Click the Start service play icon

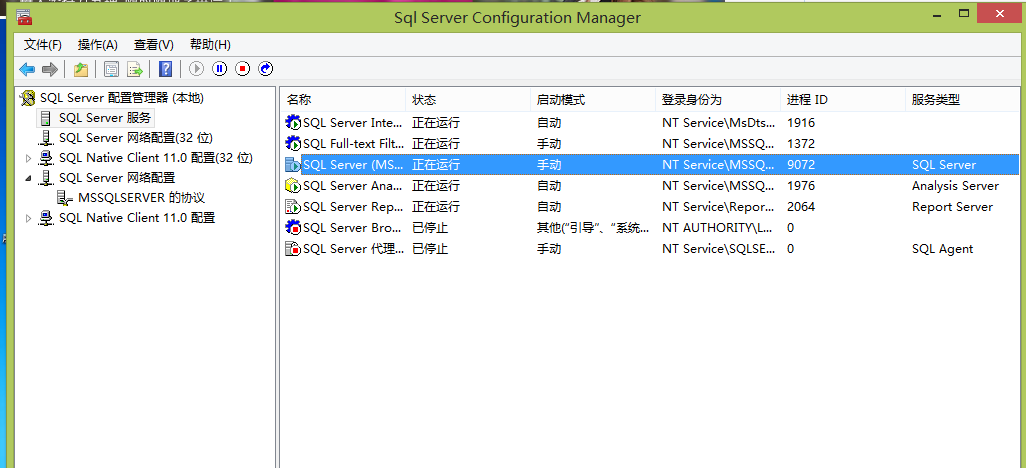(196, 69)
